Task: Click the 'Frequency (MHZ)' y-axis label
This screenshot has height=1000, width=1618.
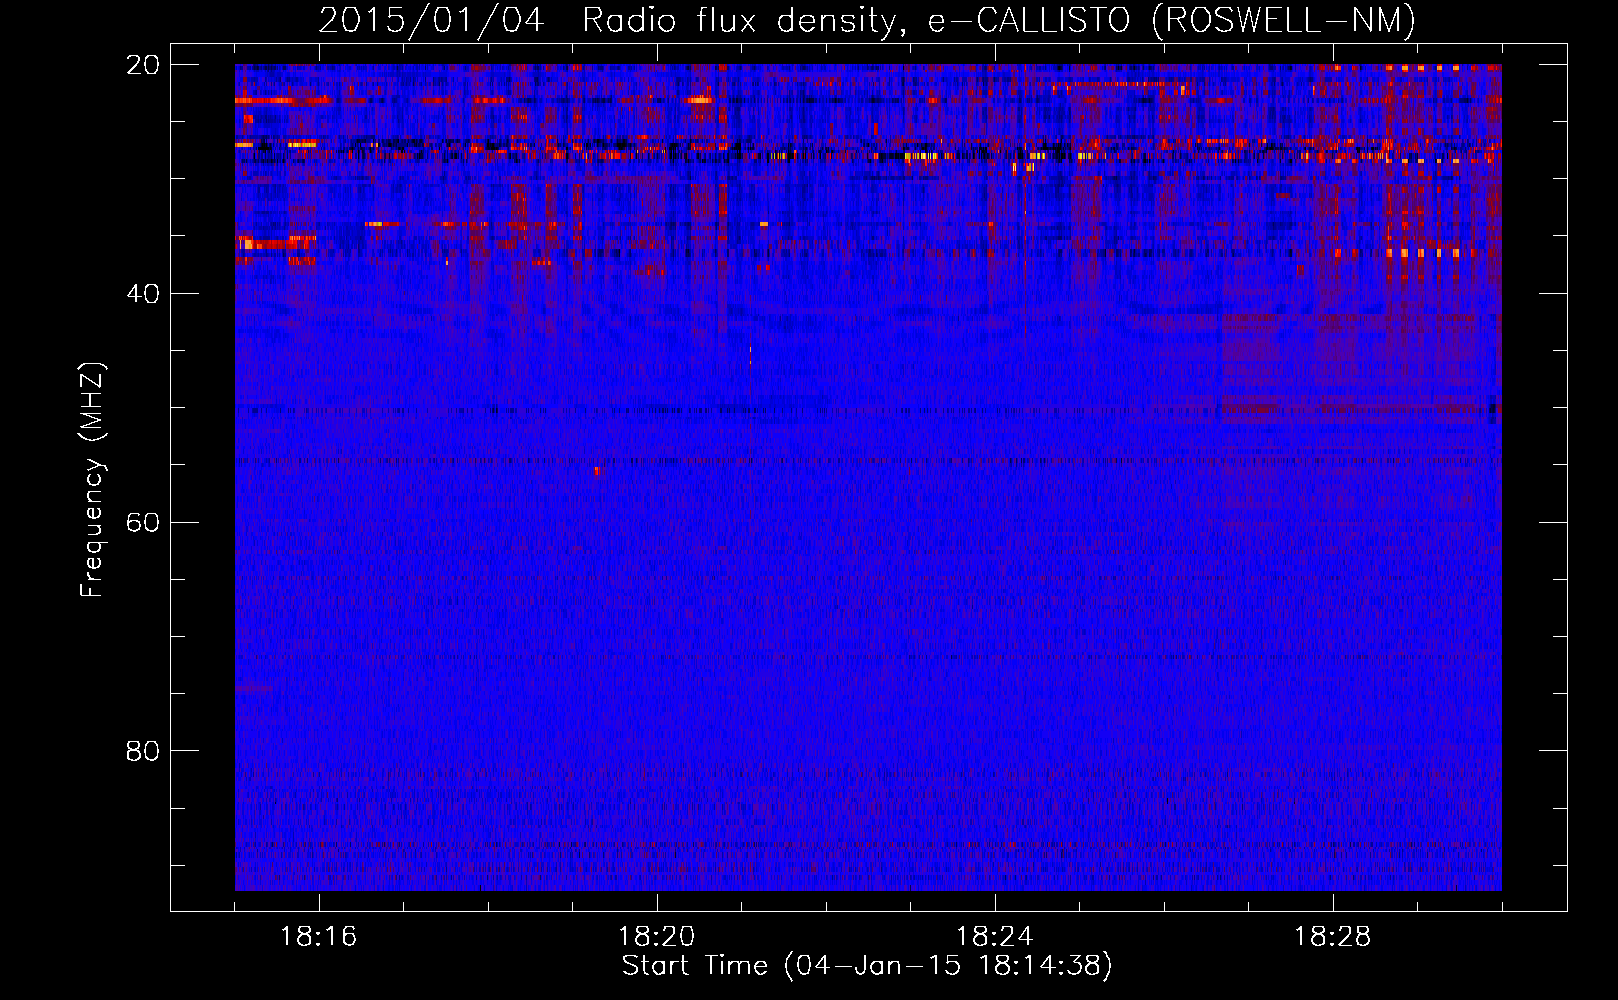Action: coord(92,480)
